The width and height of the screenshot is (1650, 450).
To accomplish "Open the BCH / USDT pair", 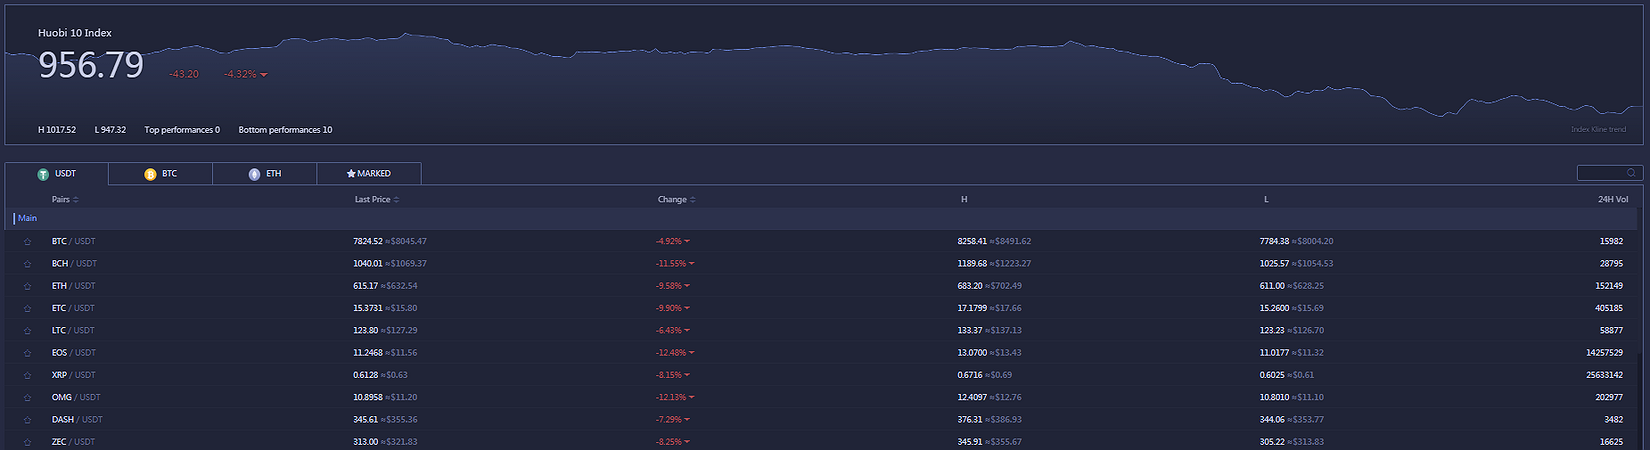I will tap(74, 264).
